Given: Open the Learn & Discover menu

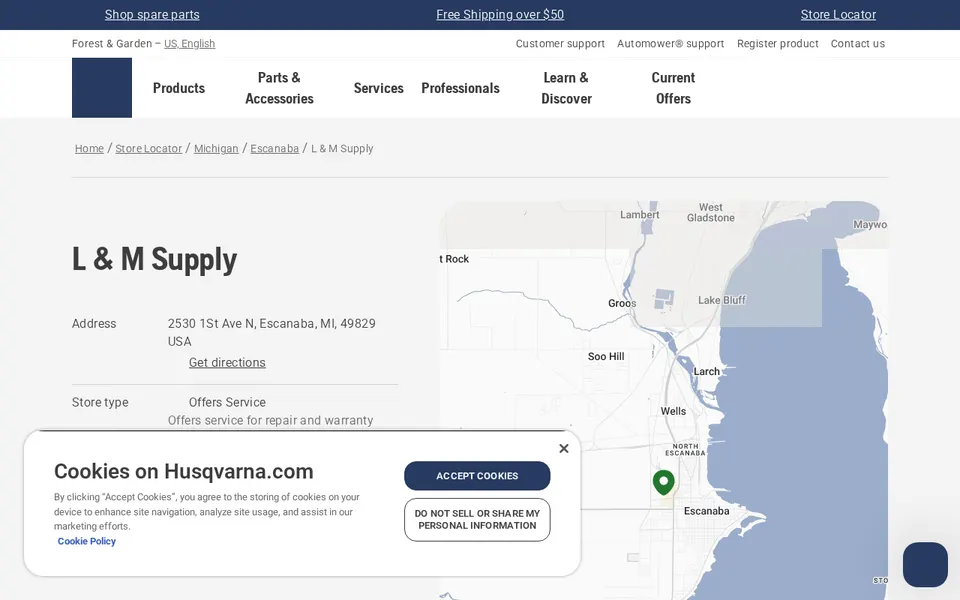Looking at the screenshot, I should click(x=566, y=88).
